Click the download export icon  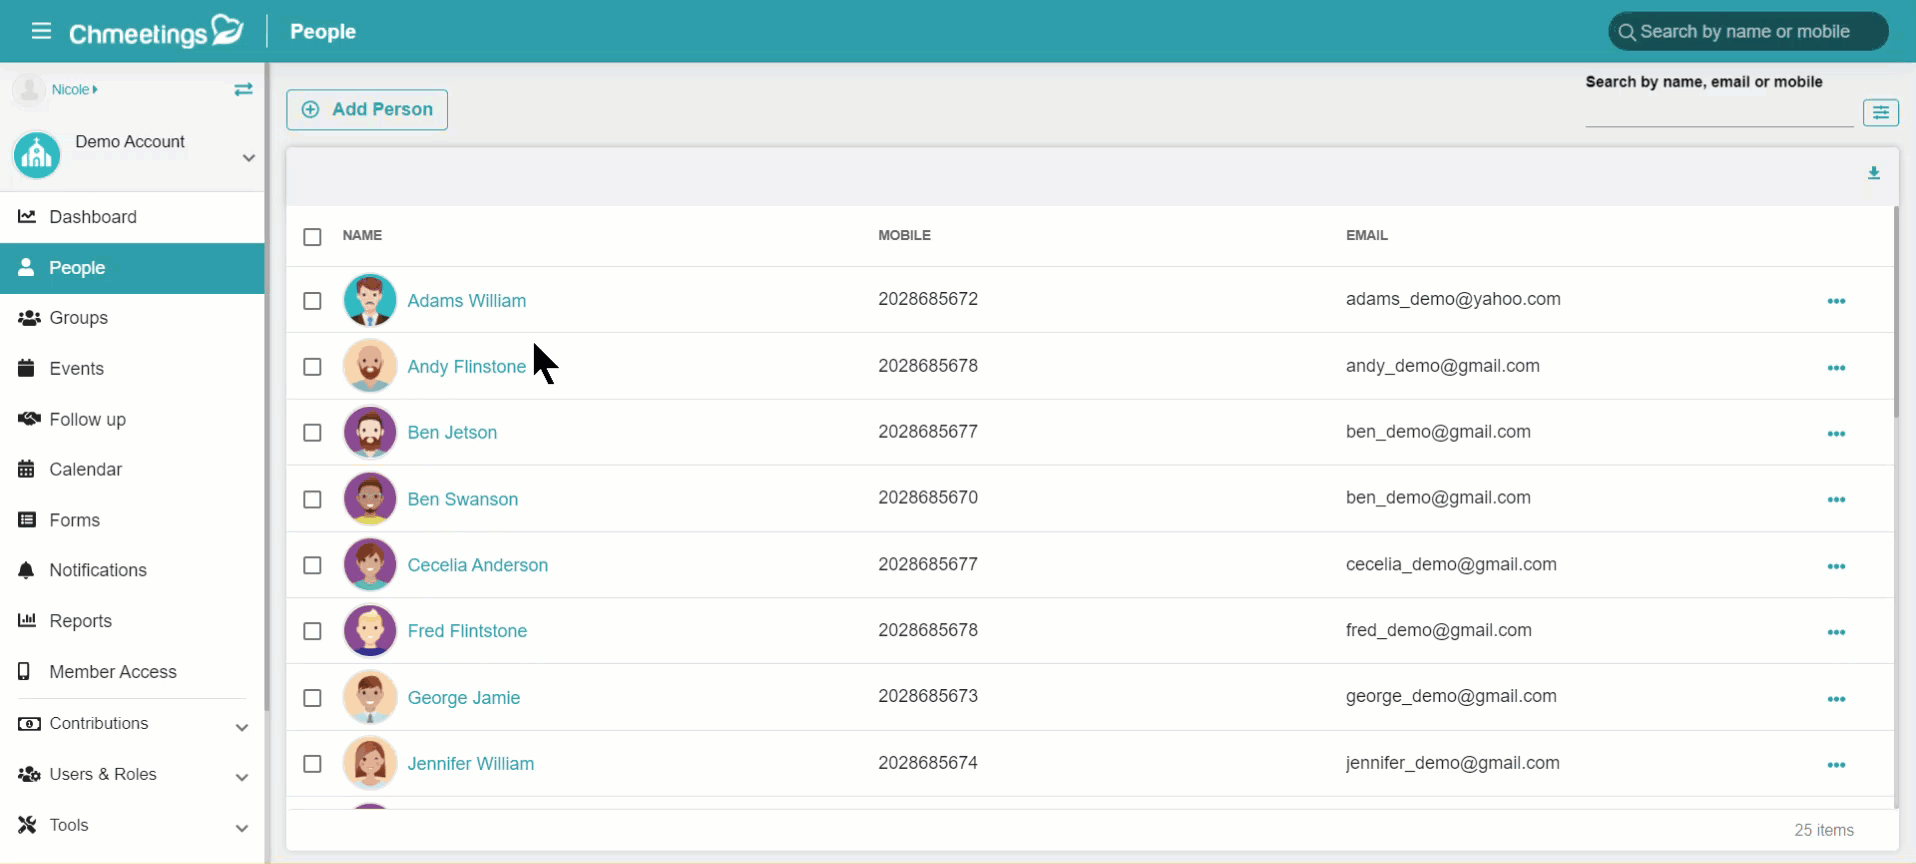pos(1873,173)
